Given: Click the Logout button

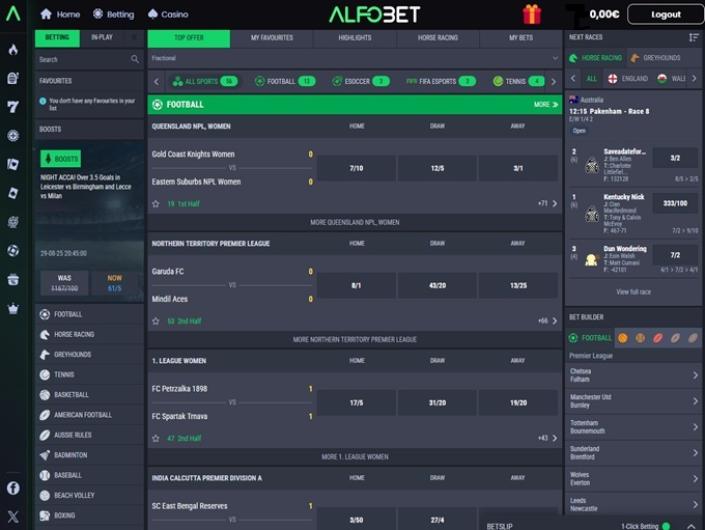Looking at the screenshot, I should pyautogui.click(x=666, y=15).
